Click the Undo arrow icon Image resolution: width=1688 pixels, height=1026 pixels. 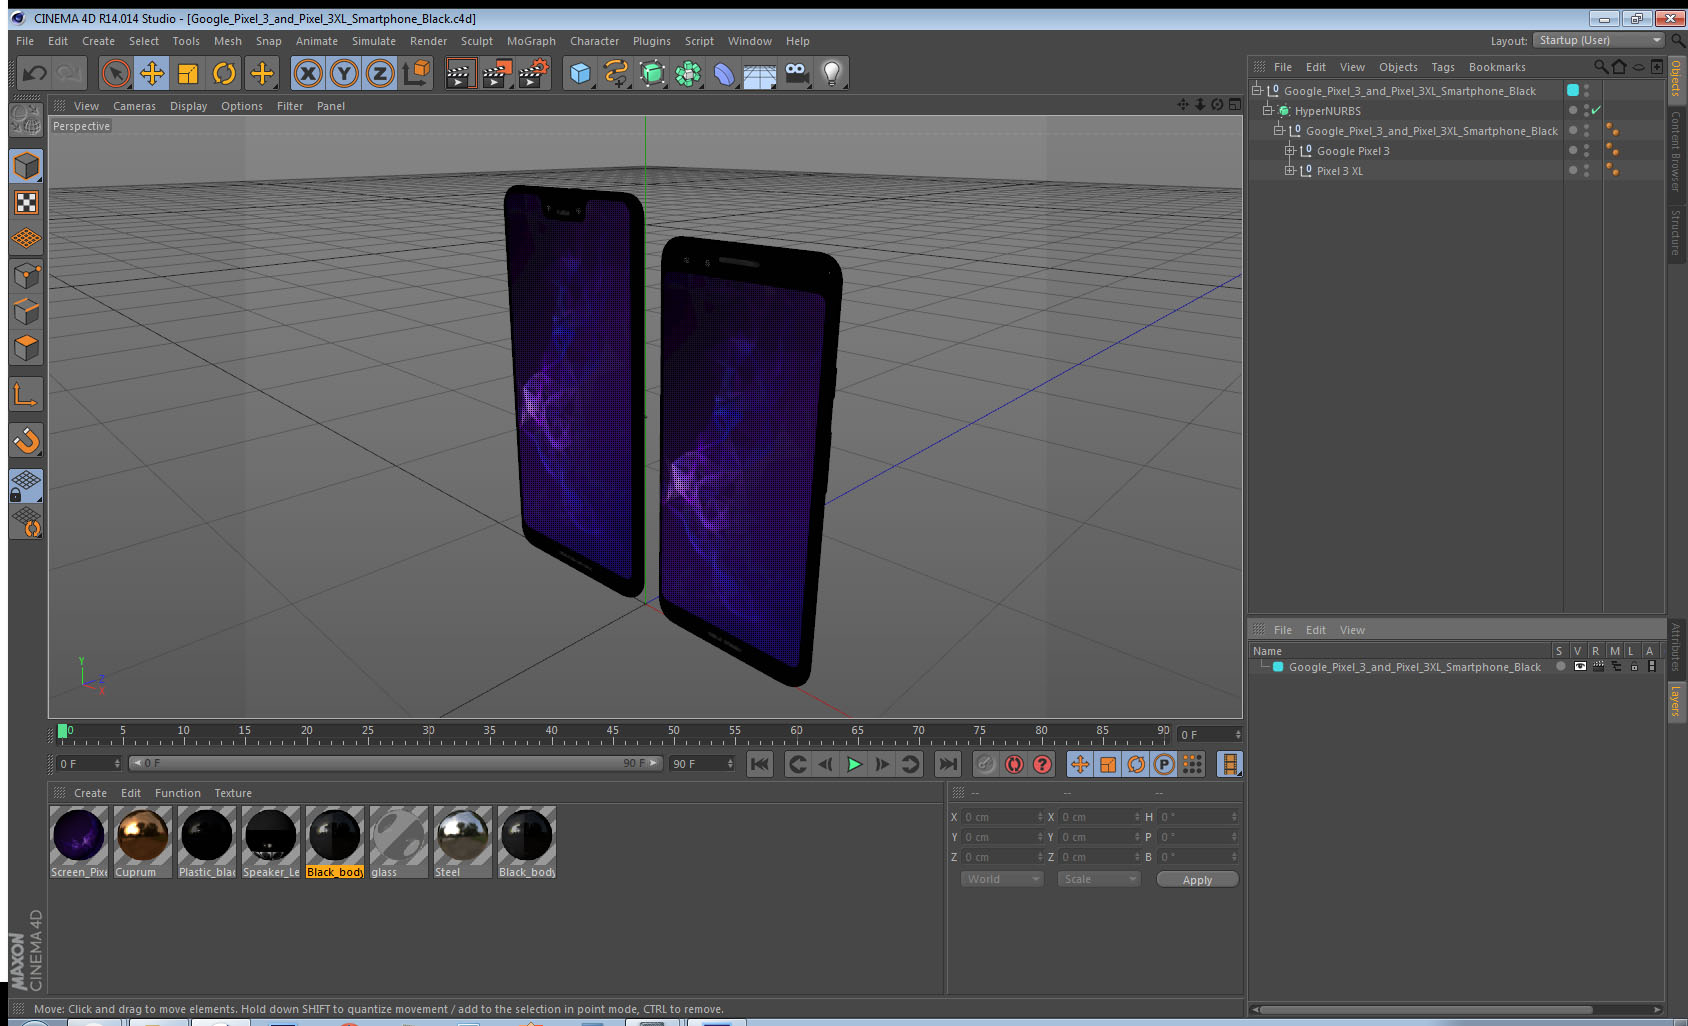click(35, 73)
